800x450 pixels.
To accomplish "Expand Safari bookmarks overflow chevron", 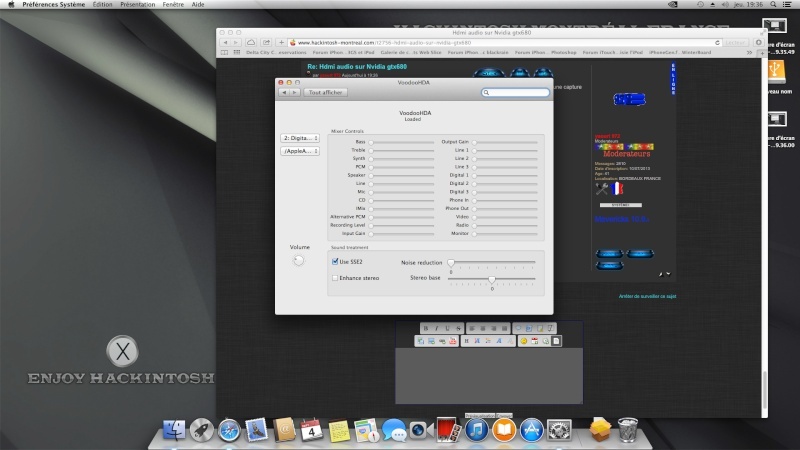I will click(749, 52).
